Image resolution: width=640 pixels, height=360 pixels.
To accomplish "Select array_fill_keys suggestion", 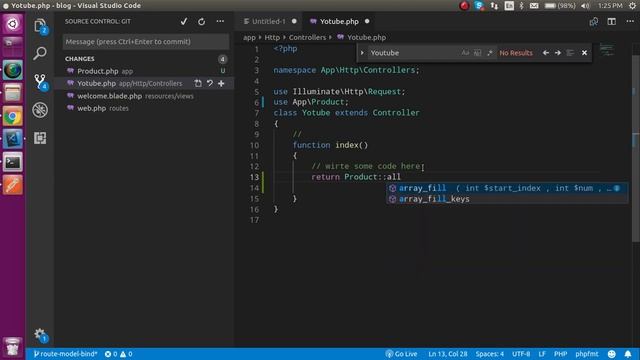I will (x=507, y=199).
